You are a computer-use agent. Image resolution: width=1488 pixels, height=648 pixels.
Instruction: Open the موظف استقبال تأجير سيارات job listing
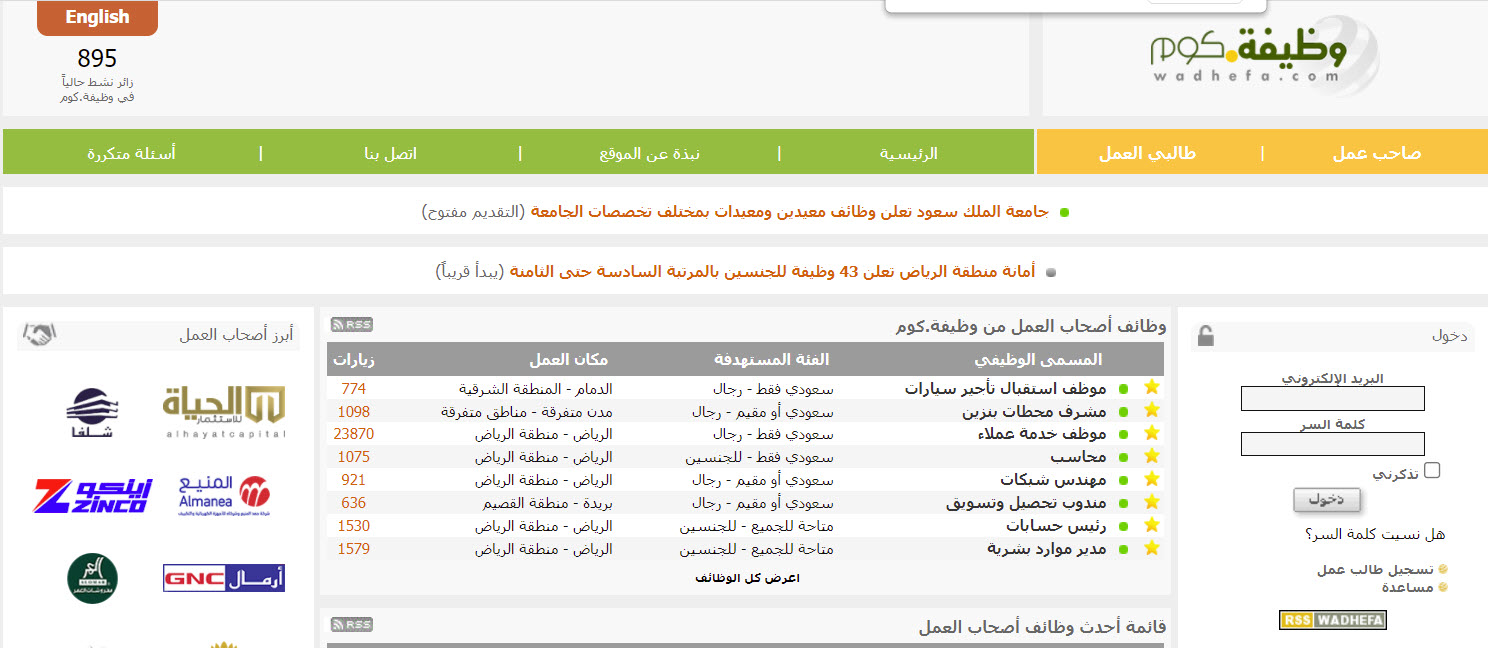click(x=1005, y=388)
